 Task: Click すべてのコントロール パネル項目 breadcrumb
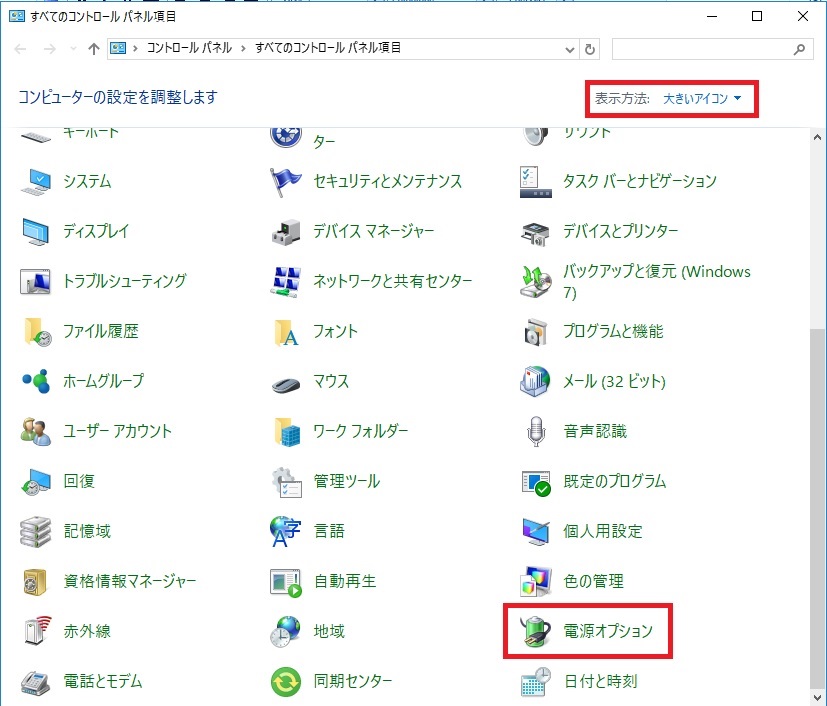tap(328, 48)
